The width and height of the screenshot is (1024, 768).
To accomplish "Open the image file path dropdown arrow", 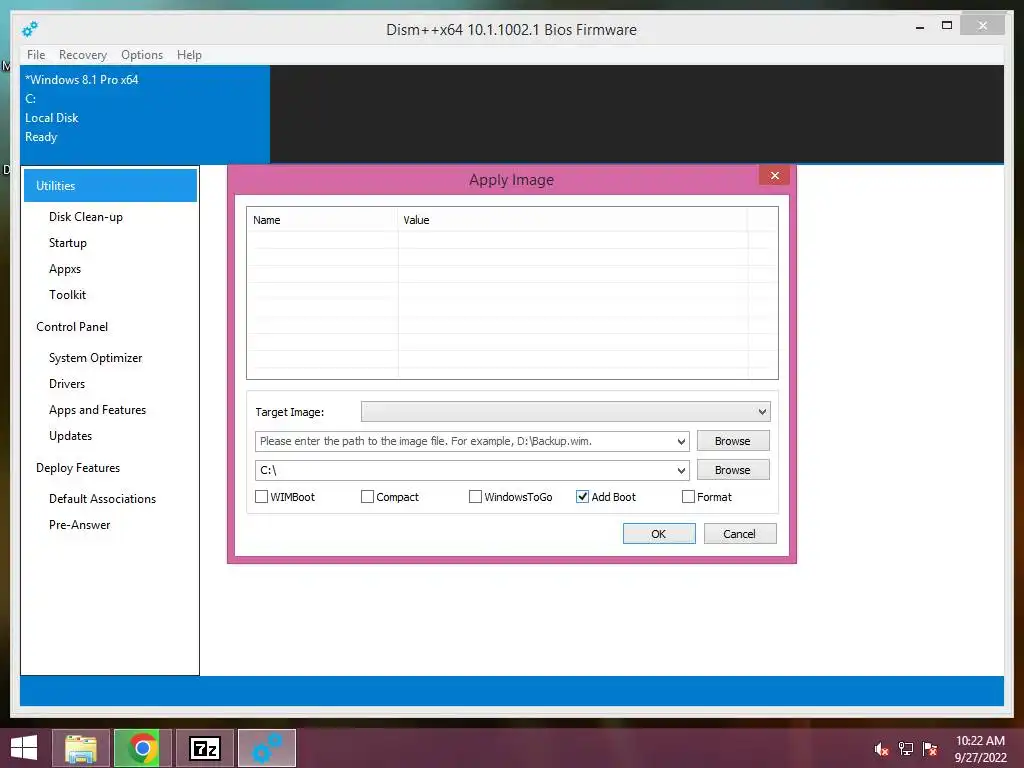I will click(681, 441).
